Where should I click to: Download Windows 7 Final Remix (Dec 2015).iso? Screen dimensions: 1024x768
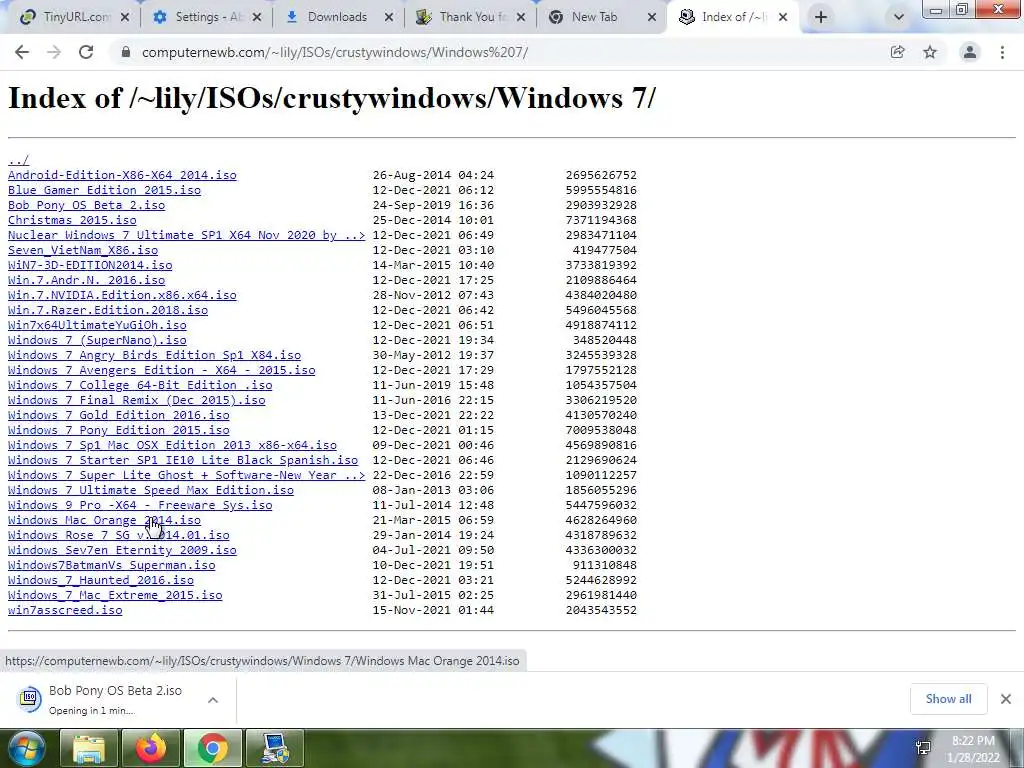[x=136, y=400]
